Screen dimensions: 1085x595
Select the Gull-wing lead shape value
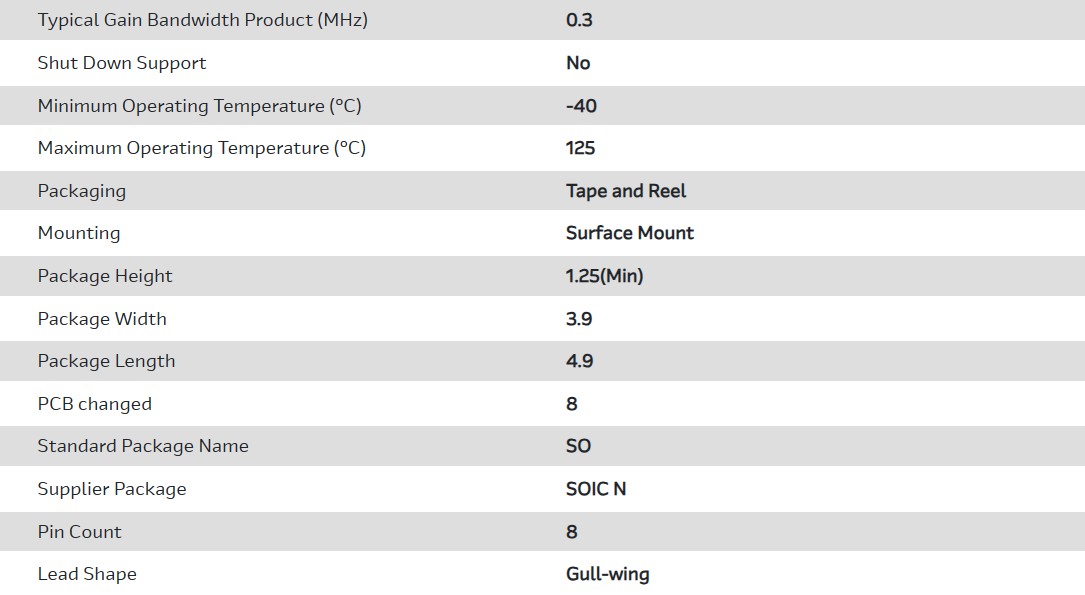[607, 574]
